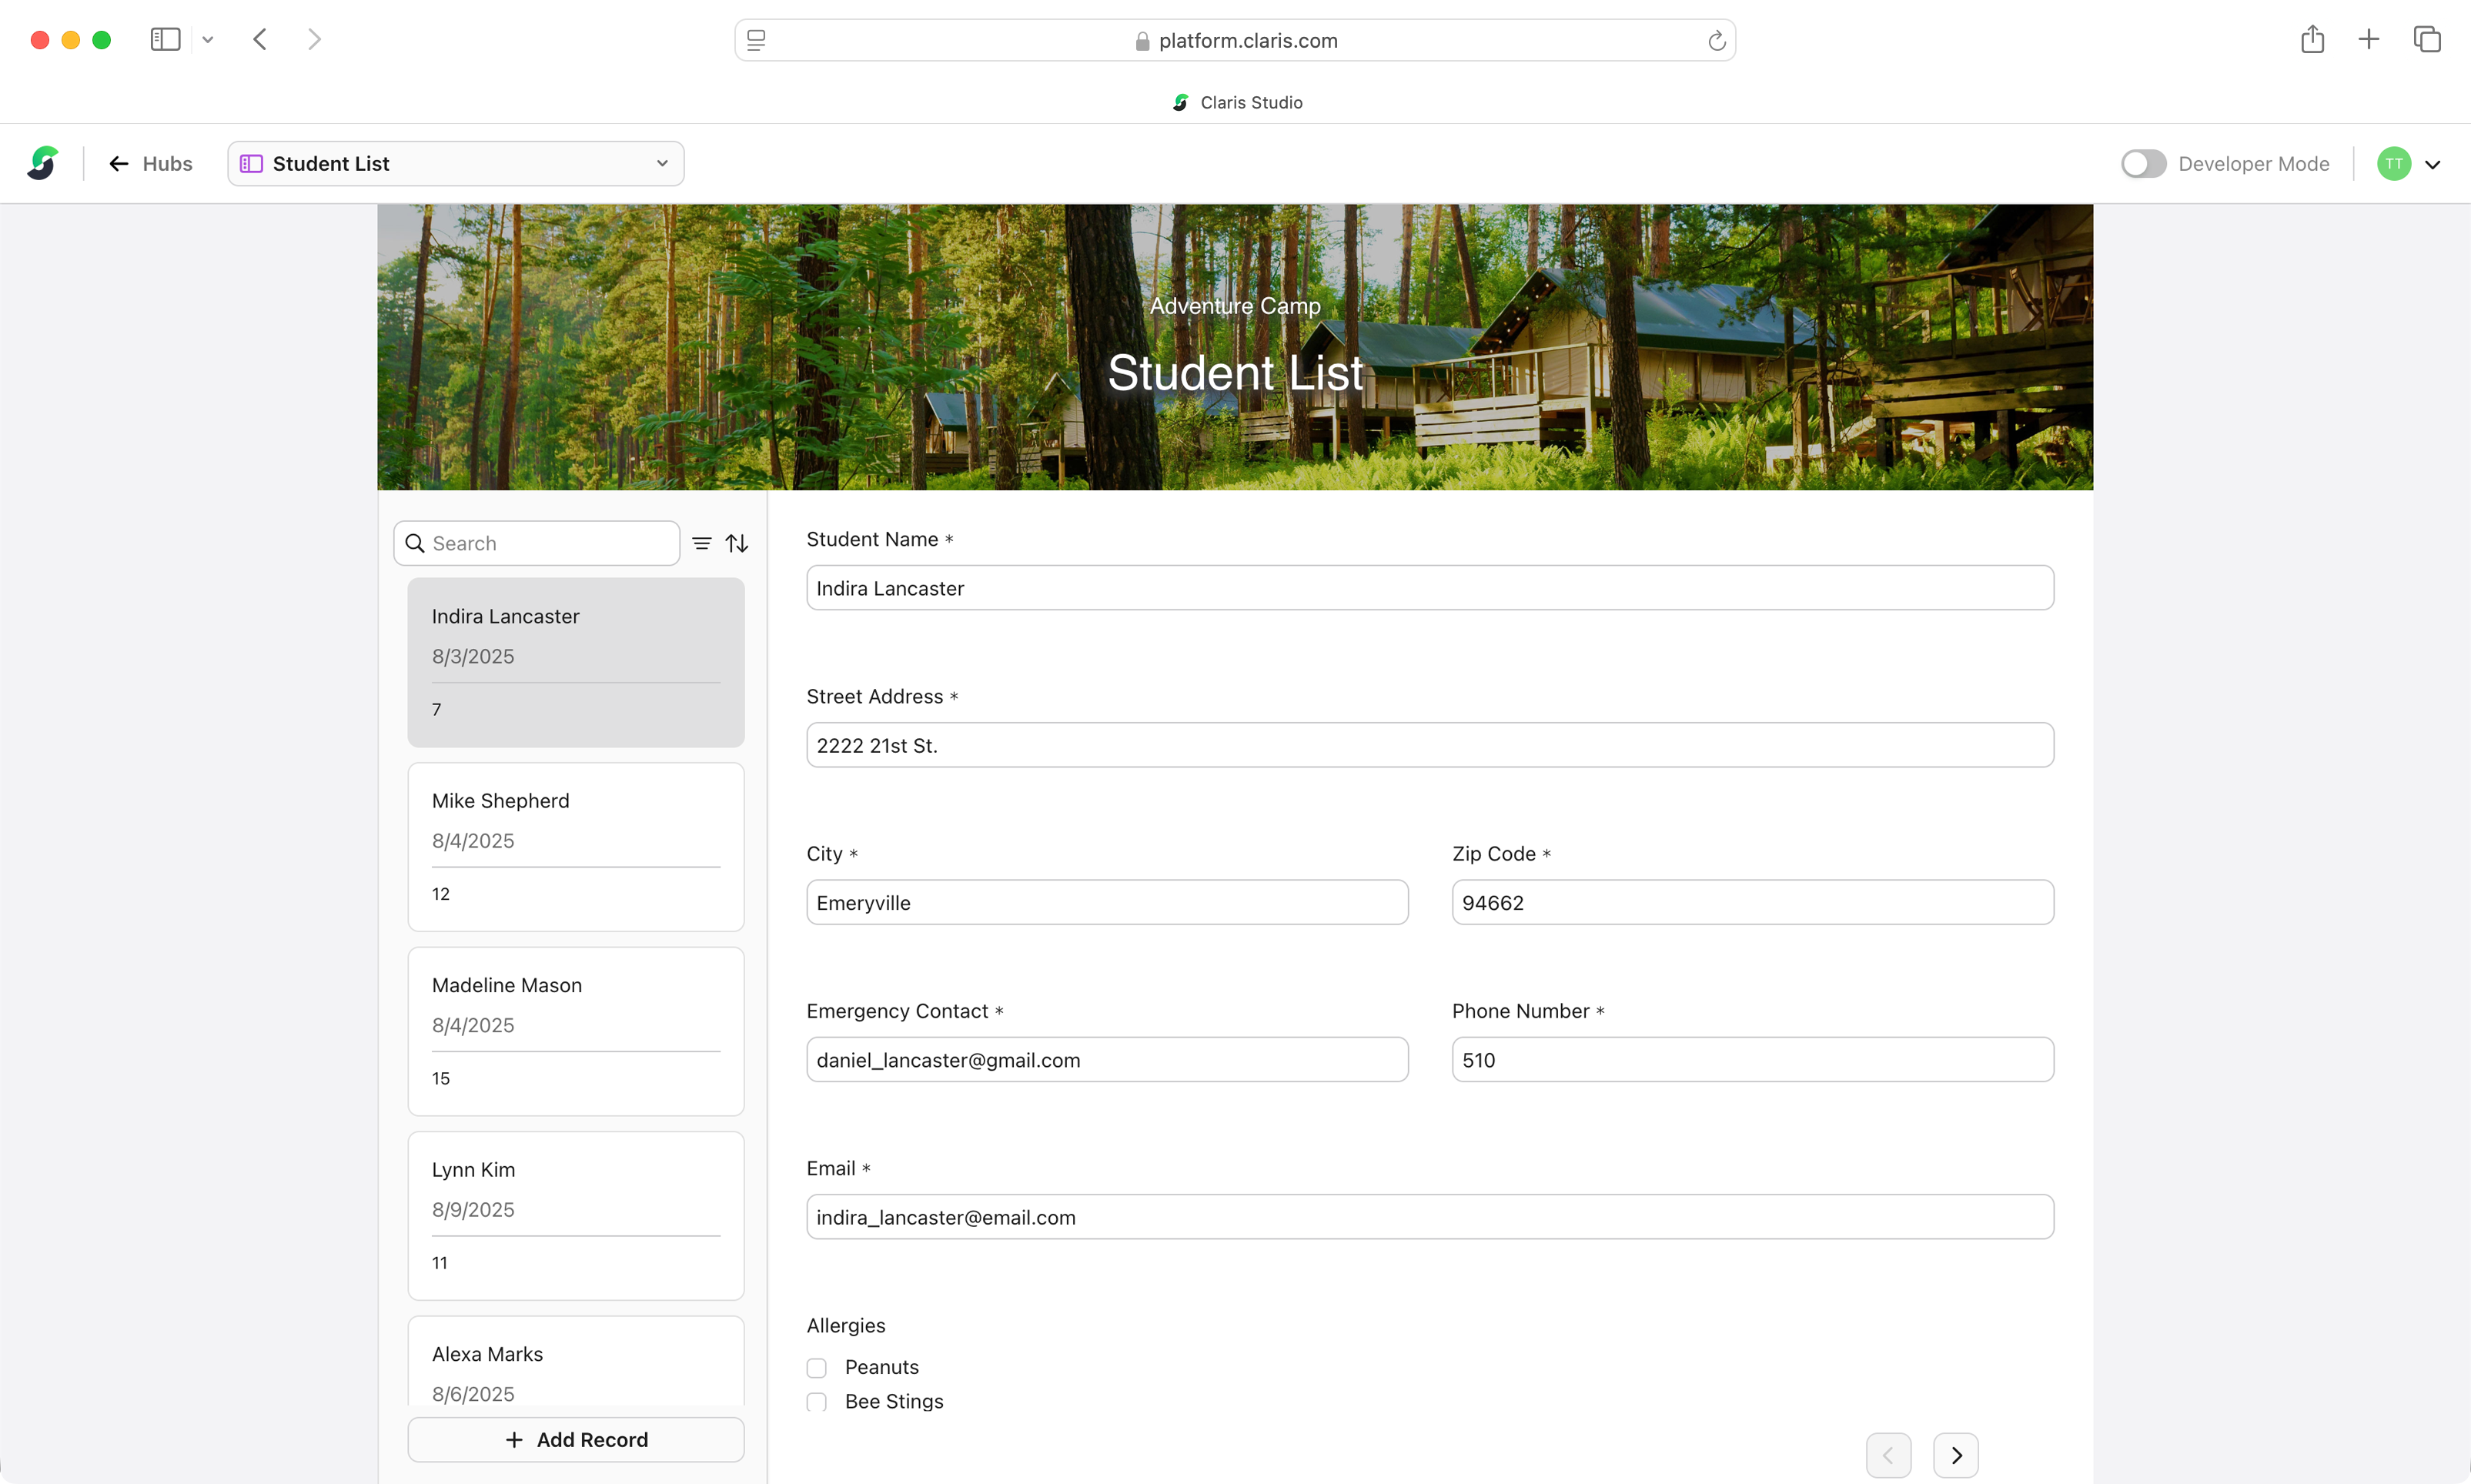Open the Student List view dropdown
The height and width of the screenshot is (1484, 2471).
[456, 164]
